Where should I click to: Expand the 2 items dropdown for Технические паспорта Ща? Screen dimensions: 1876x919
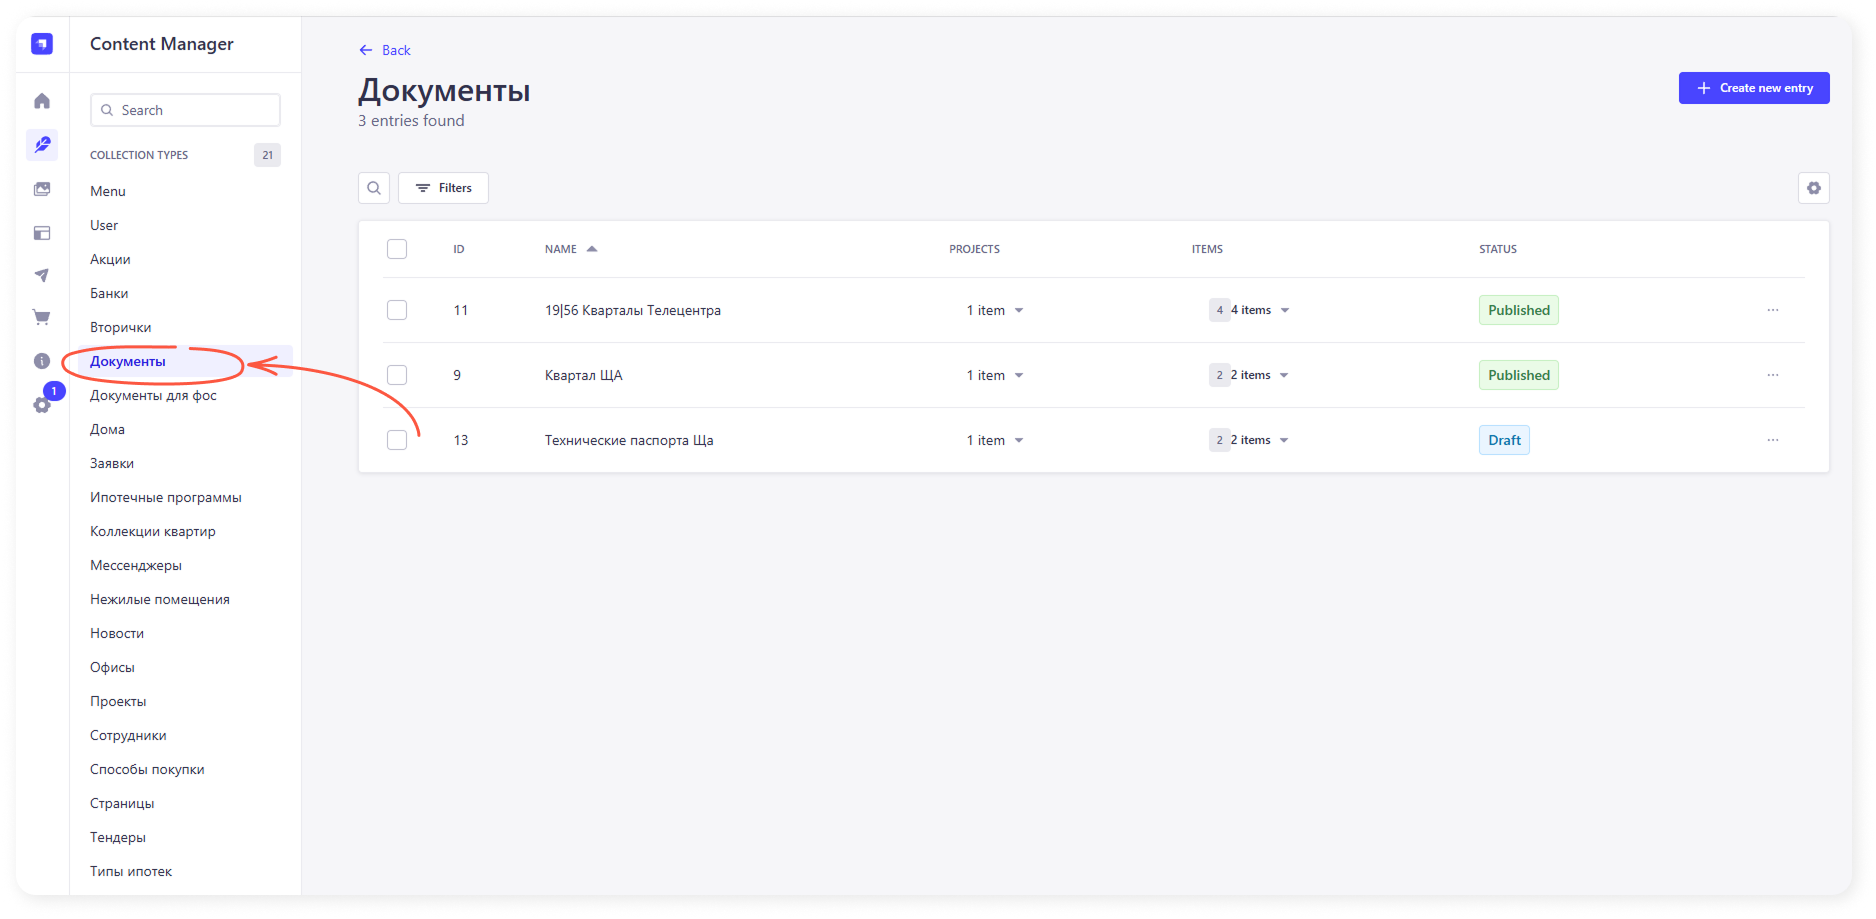1283,440
